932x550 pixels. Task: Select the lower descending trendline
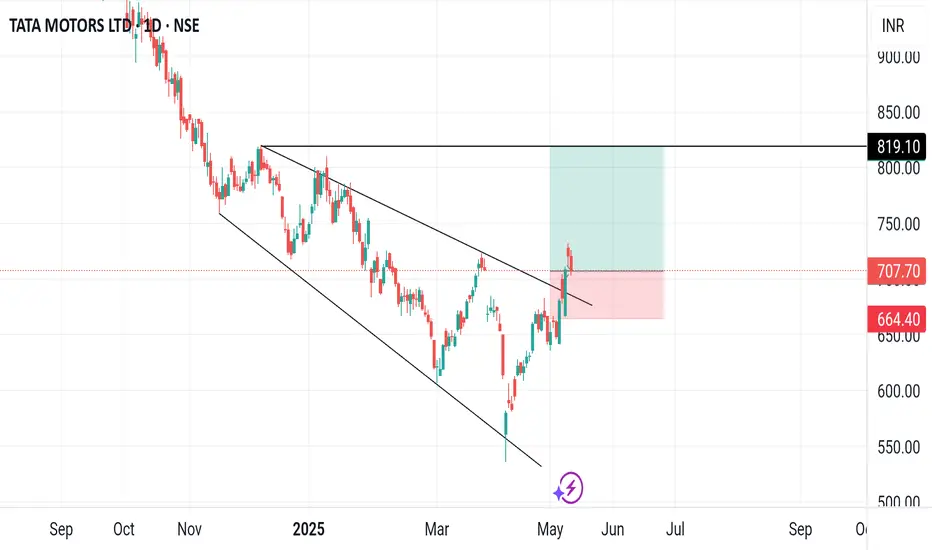coord(380,340)
